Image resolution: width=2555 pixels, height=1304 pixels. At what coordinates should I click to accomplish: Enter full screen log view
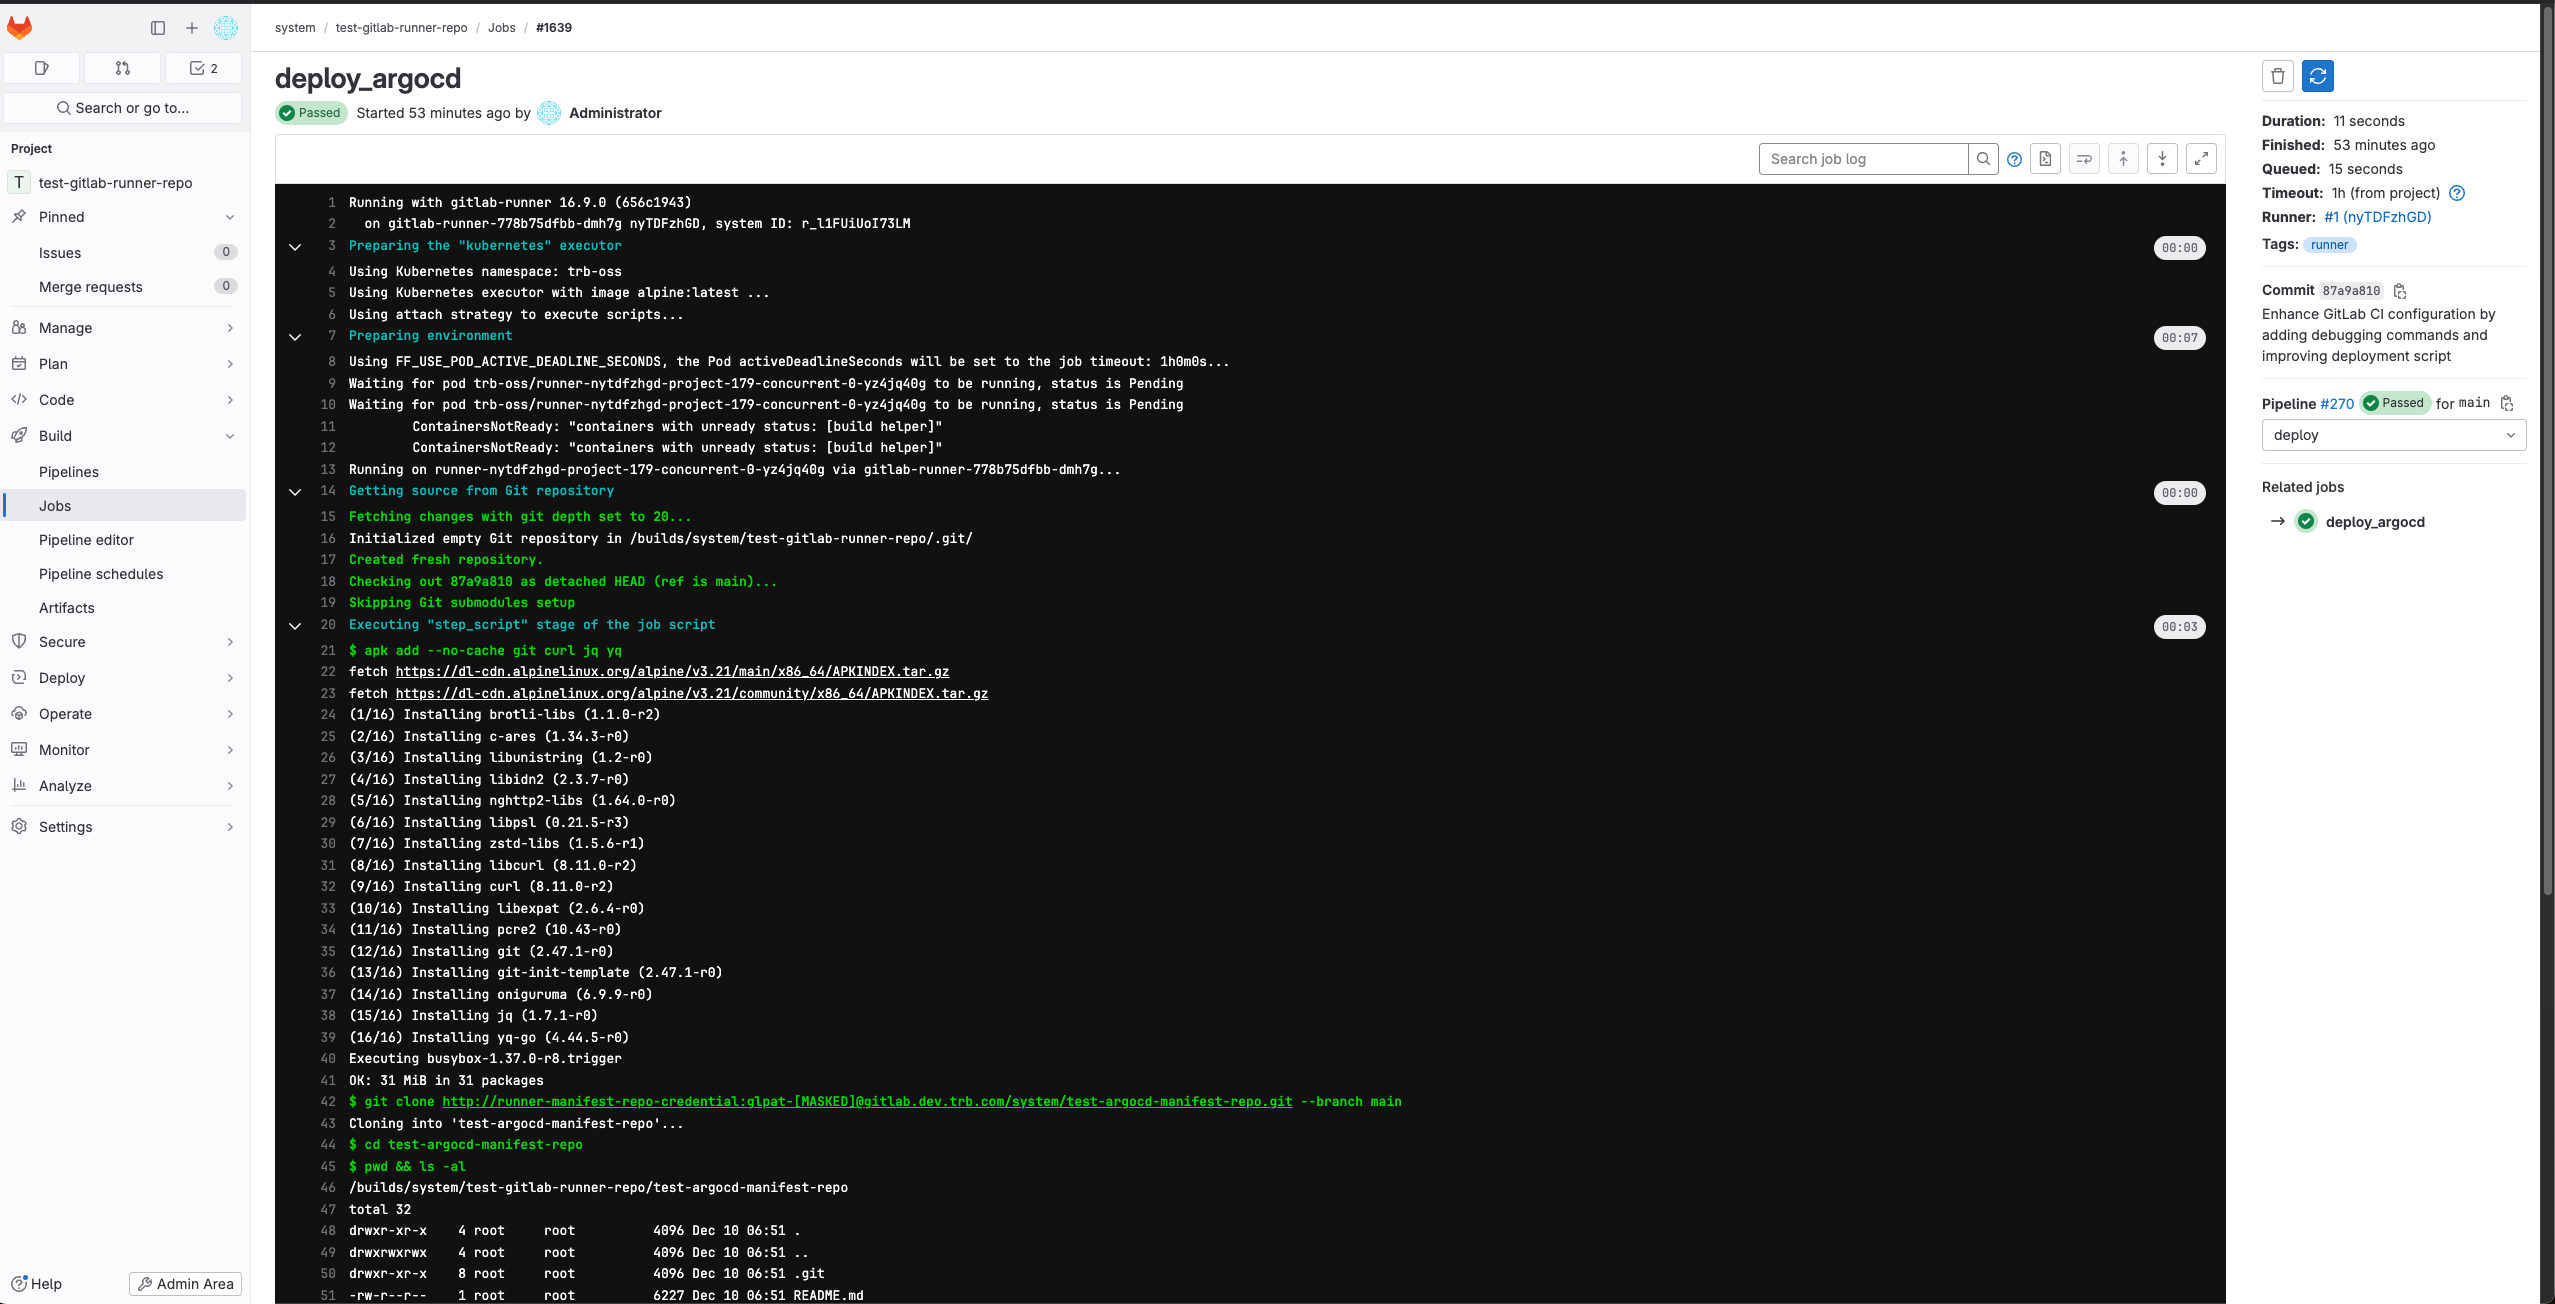point(2201,159)
